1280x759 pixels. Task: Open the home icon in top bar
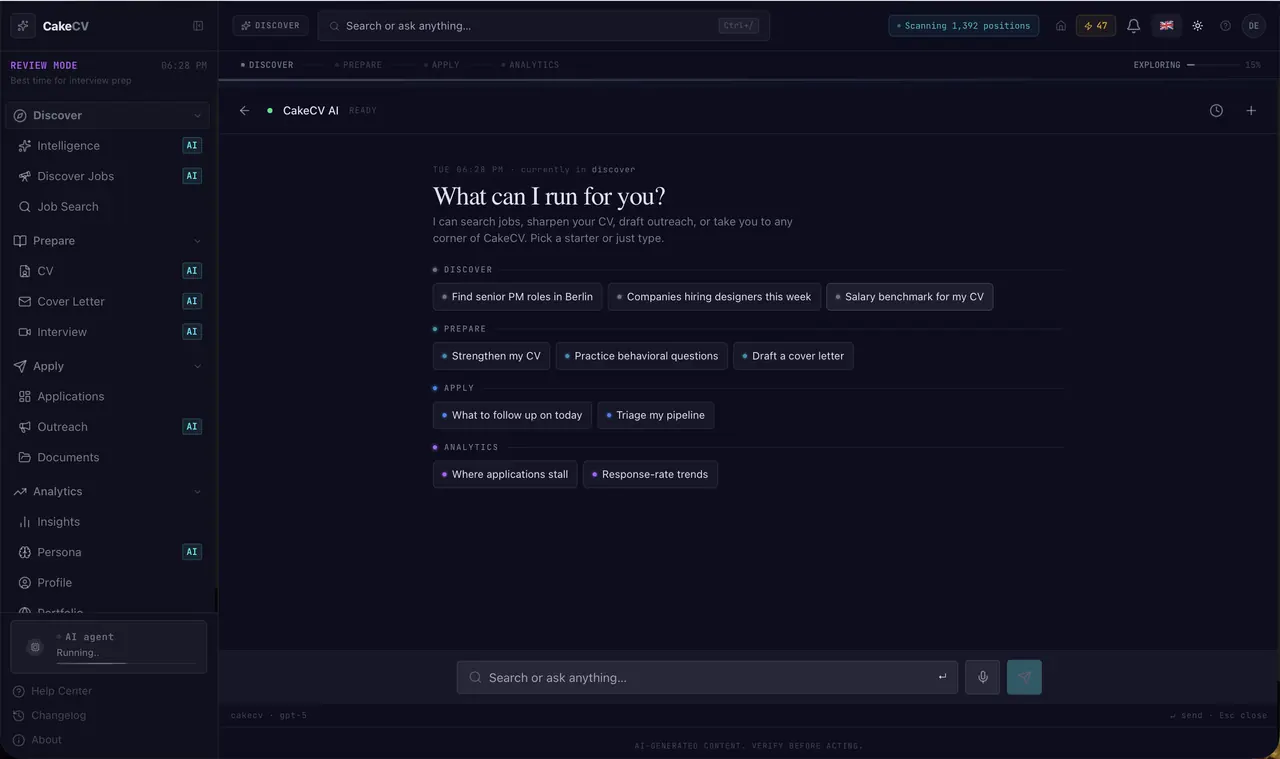click(x=1061, y=26)
